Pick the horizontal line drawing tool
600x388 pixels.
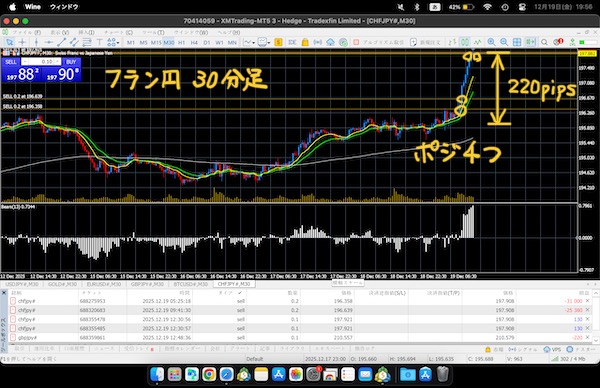tap(49, 42)
